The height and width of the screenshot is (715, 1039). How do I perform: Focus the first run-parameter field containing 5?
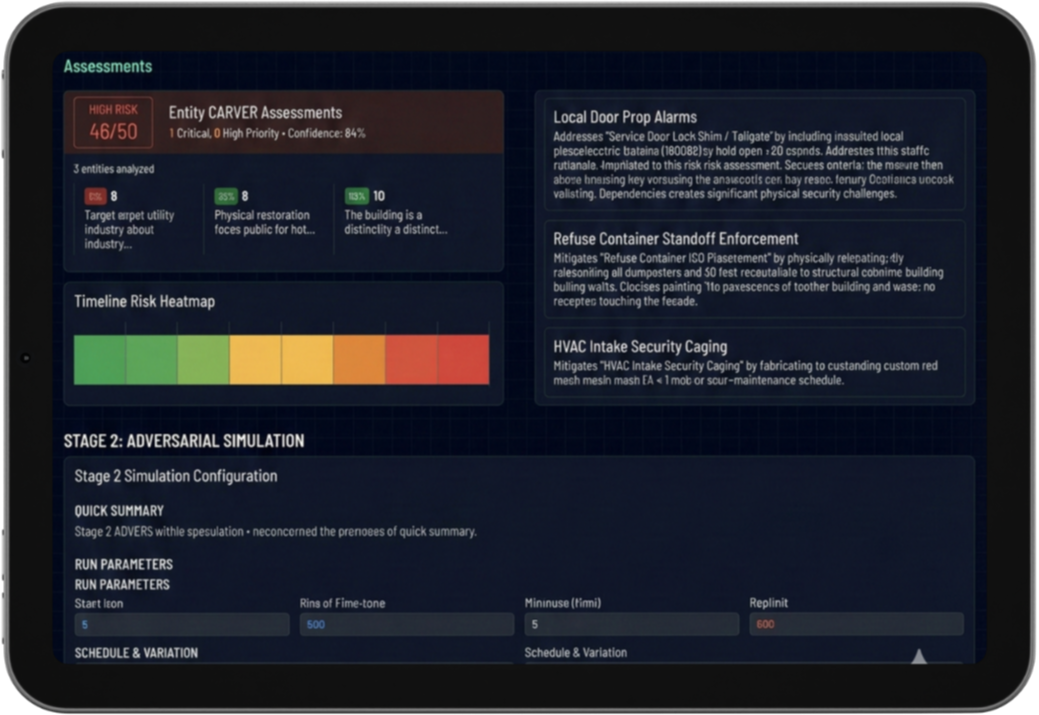pyautogui.click(x=182, y=624)
